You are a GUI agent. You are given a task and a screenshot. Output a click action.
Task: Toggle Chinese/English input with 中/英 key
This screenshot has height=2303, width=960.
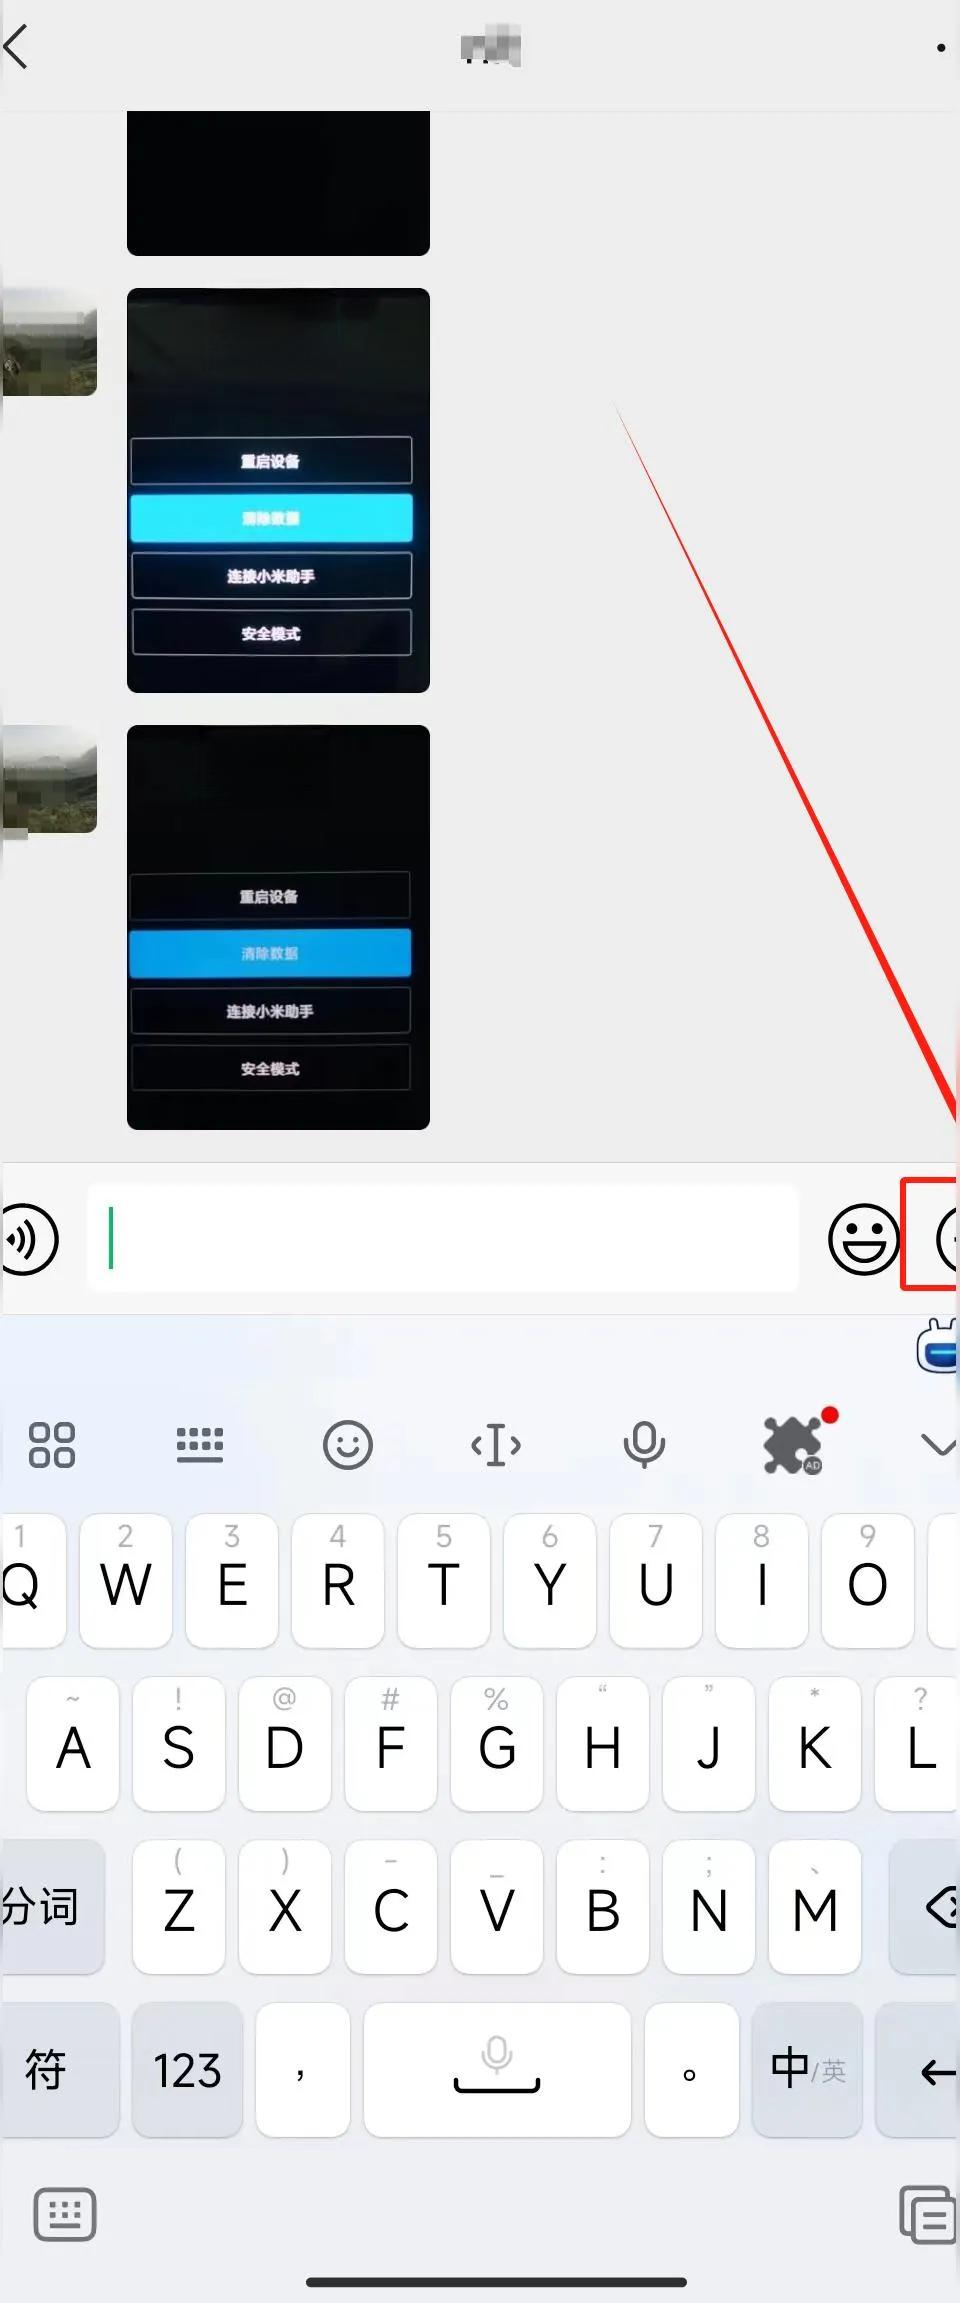807,2069
